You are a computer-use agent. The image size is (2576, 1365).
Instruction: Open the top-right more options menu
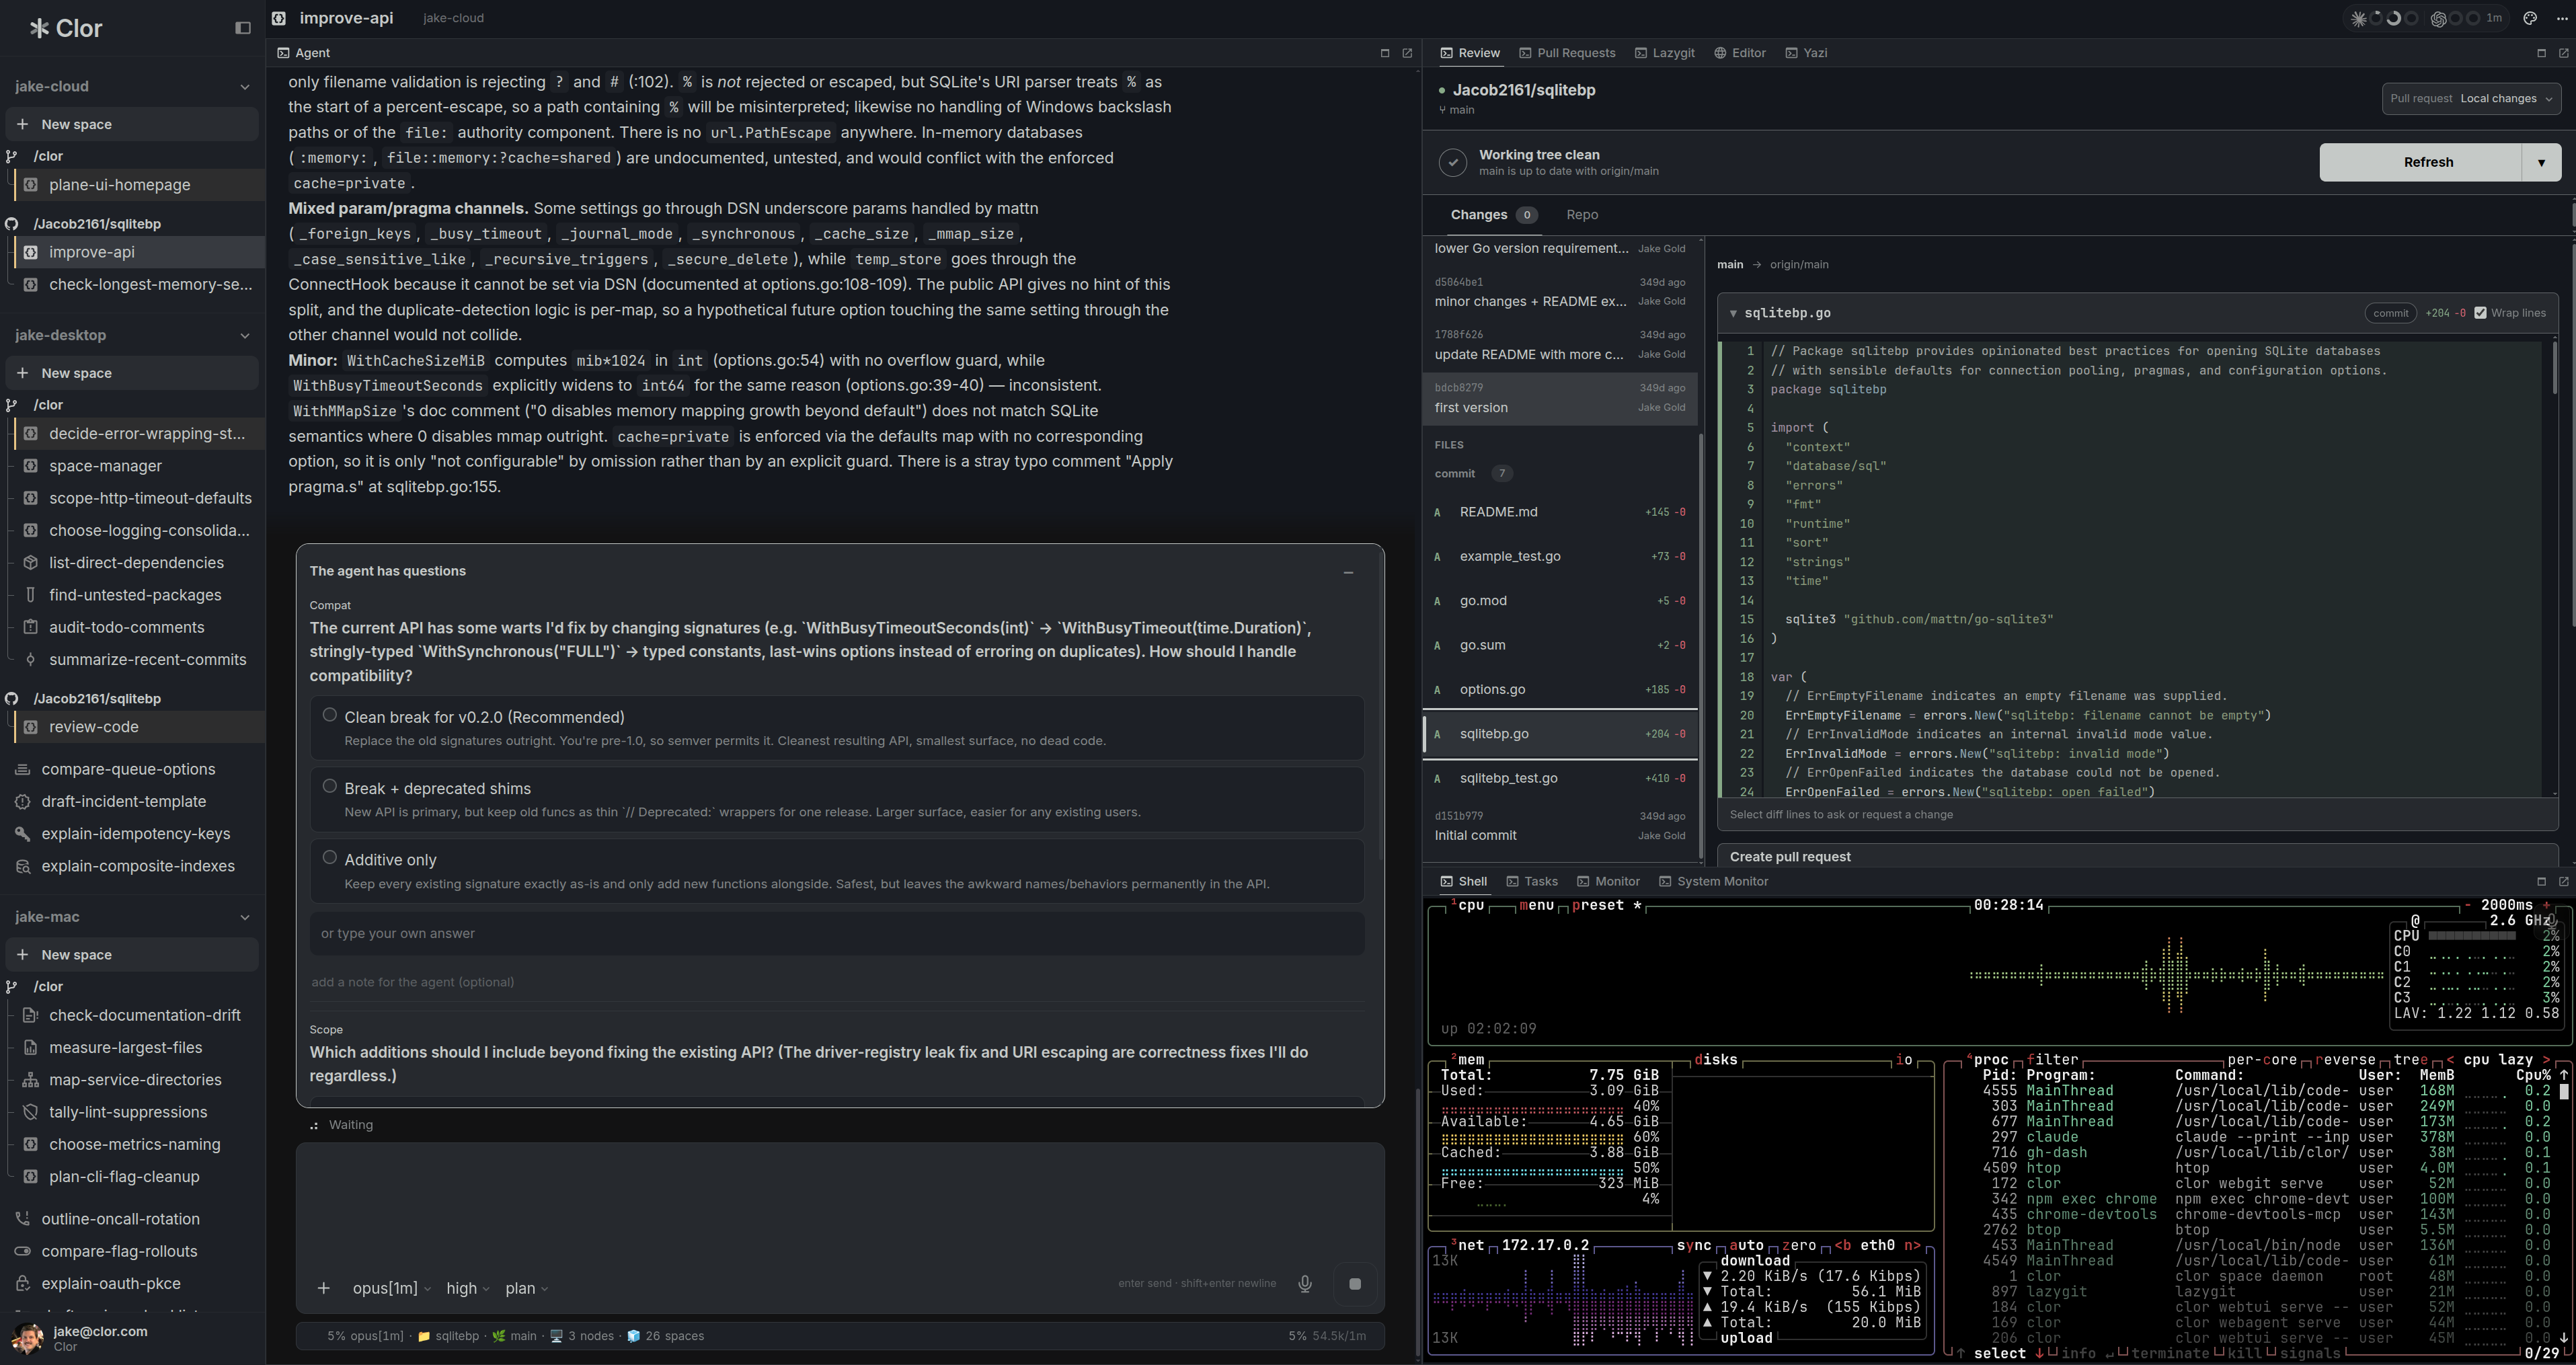tap(2561, 18)
